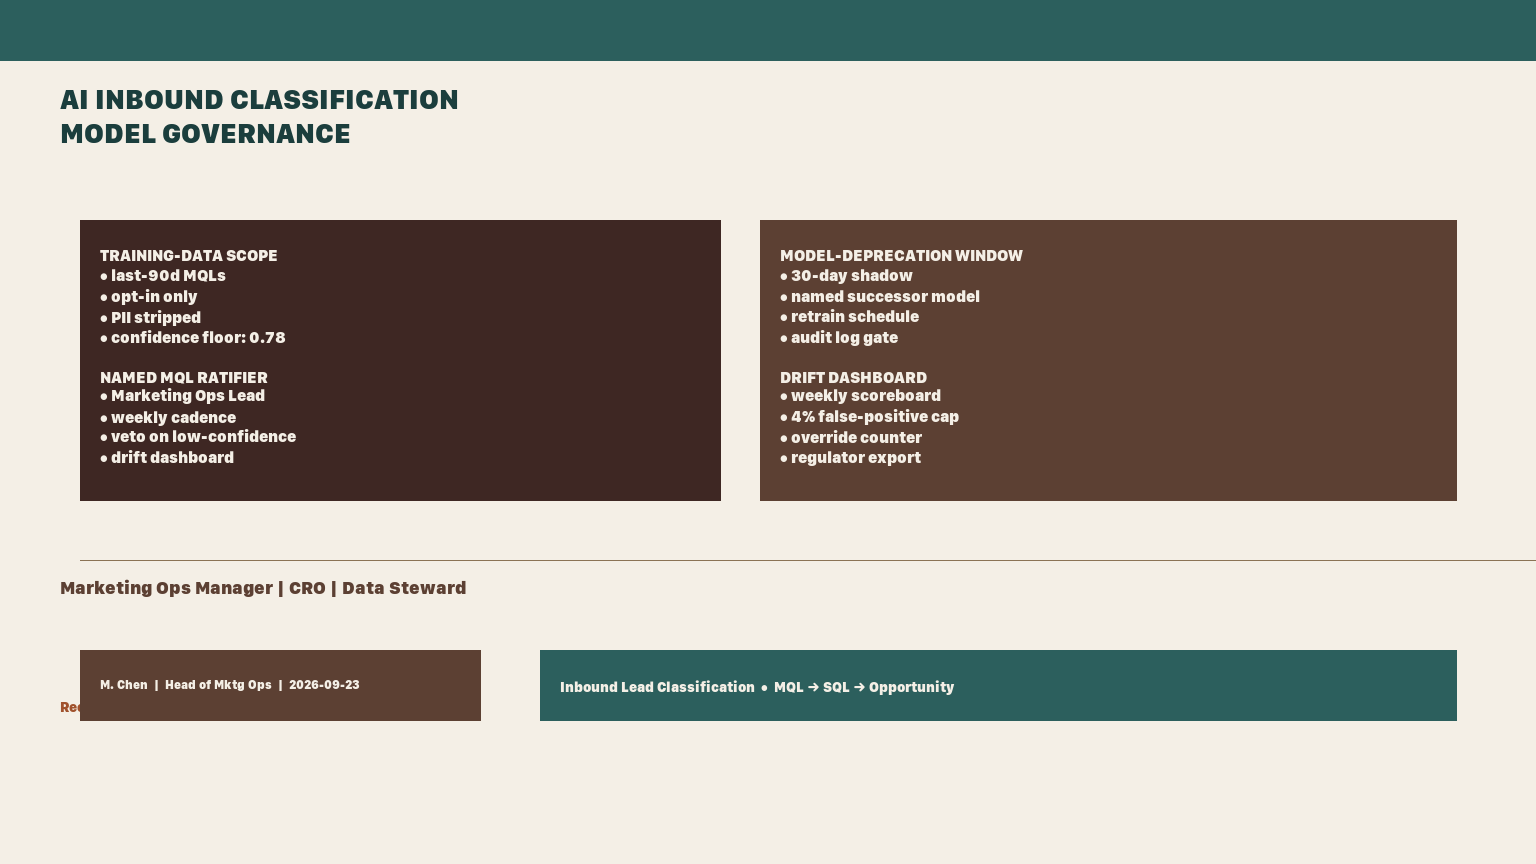Screen dimensions: 1536x864
Task: Select the 'veto on low-confidence' bullet
Action: 198,437
